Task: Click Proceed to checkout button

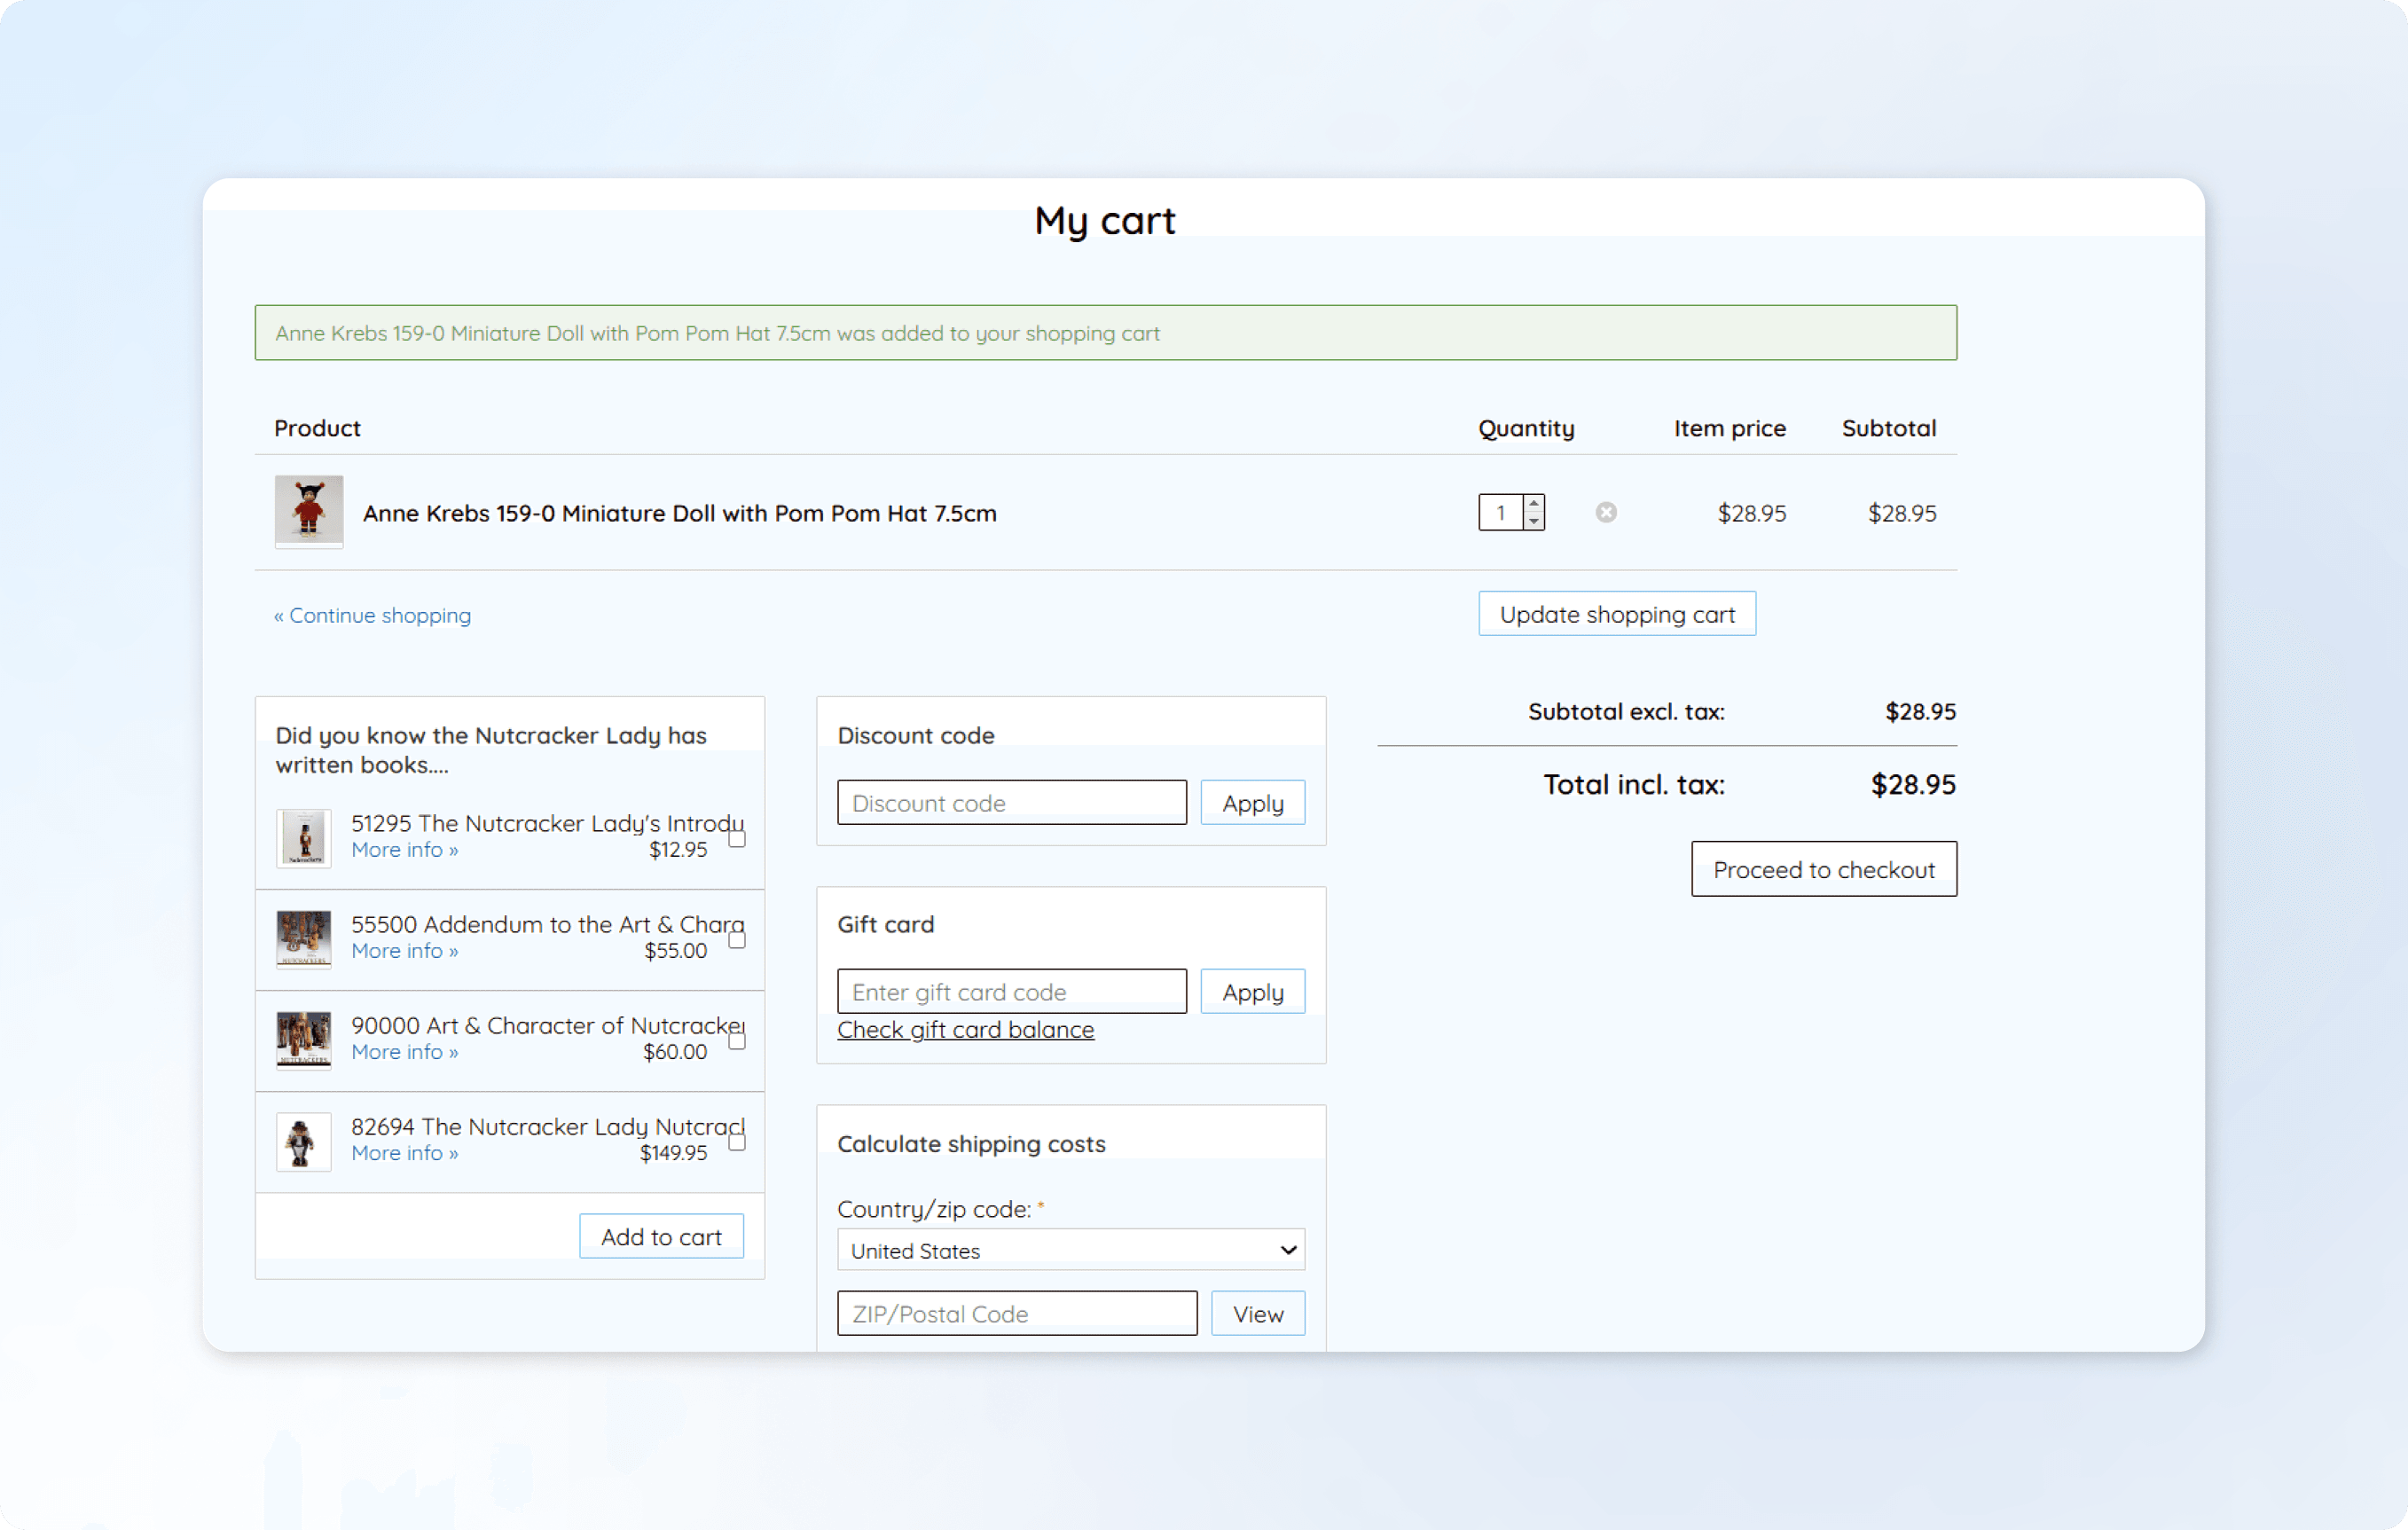Action: pos(1823,869)
